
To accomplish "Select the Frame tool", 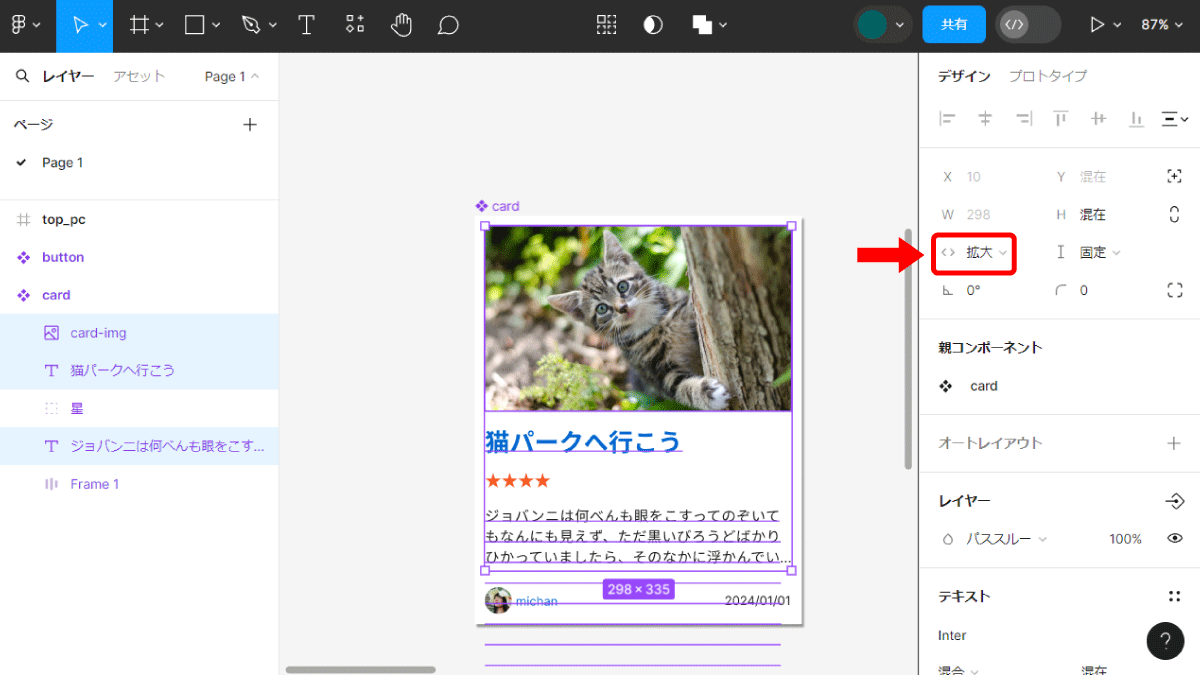I will tap(139, 25).
